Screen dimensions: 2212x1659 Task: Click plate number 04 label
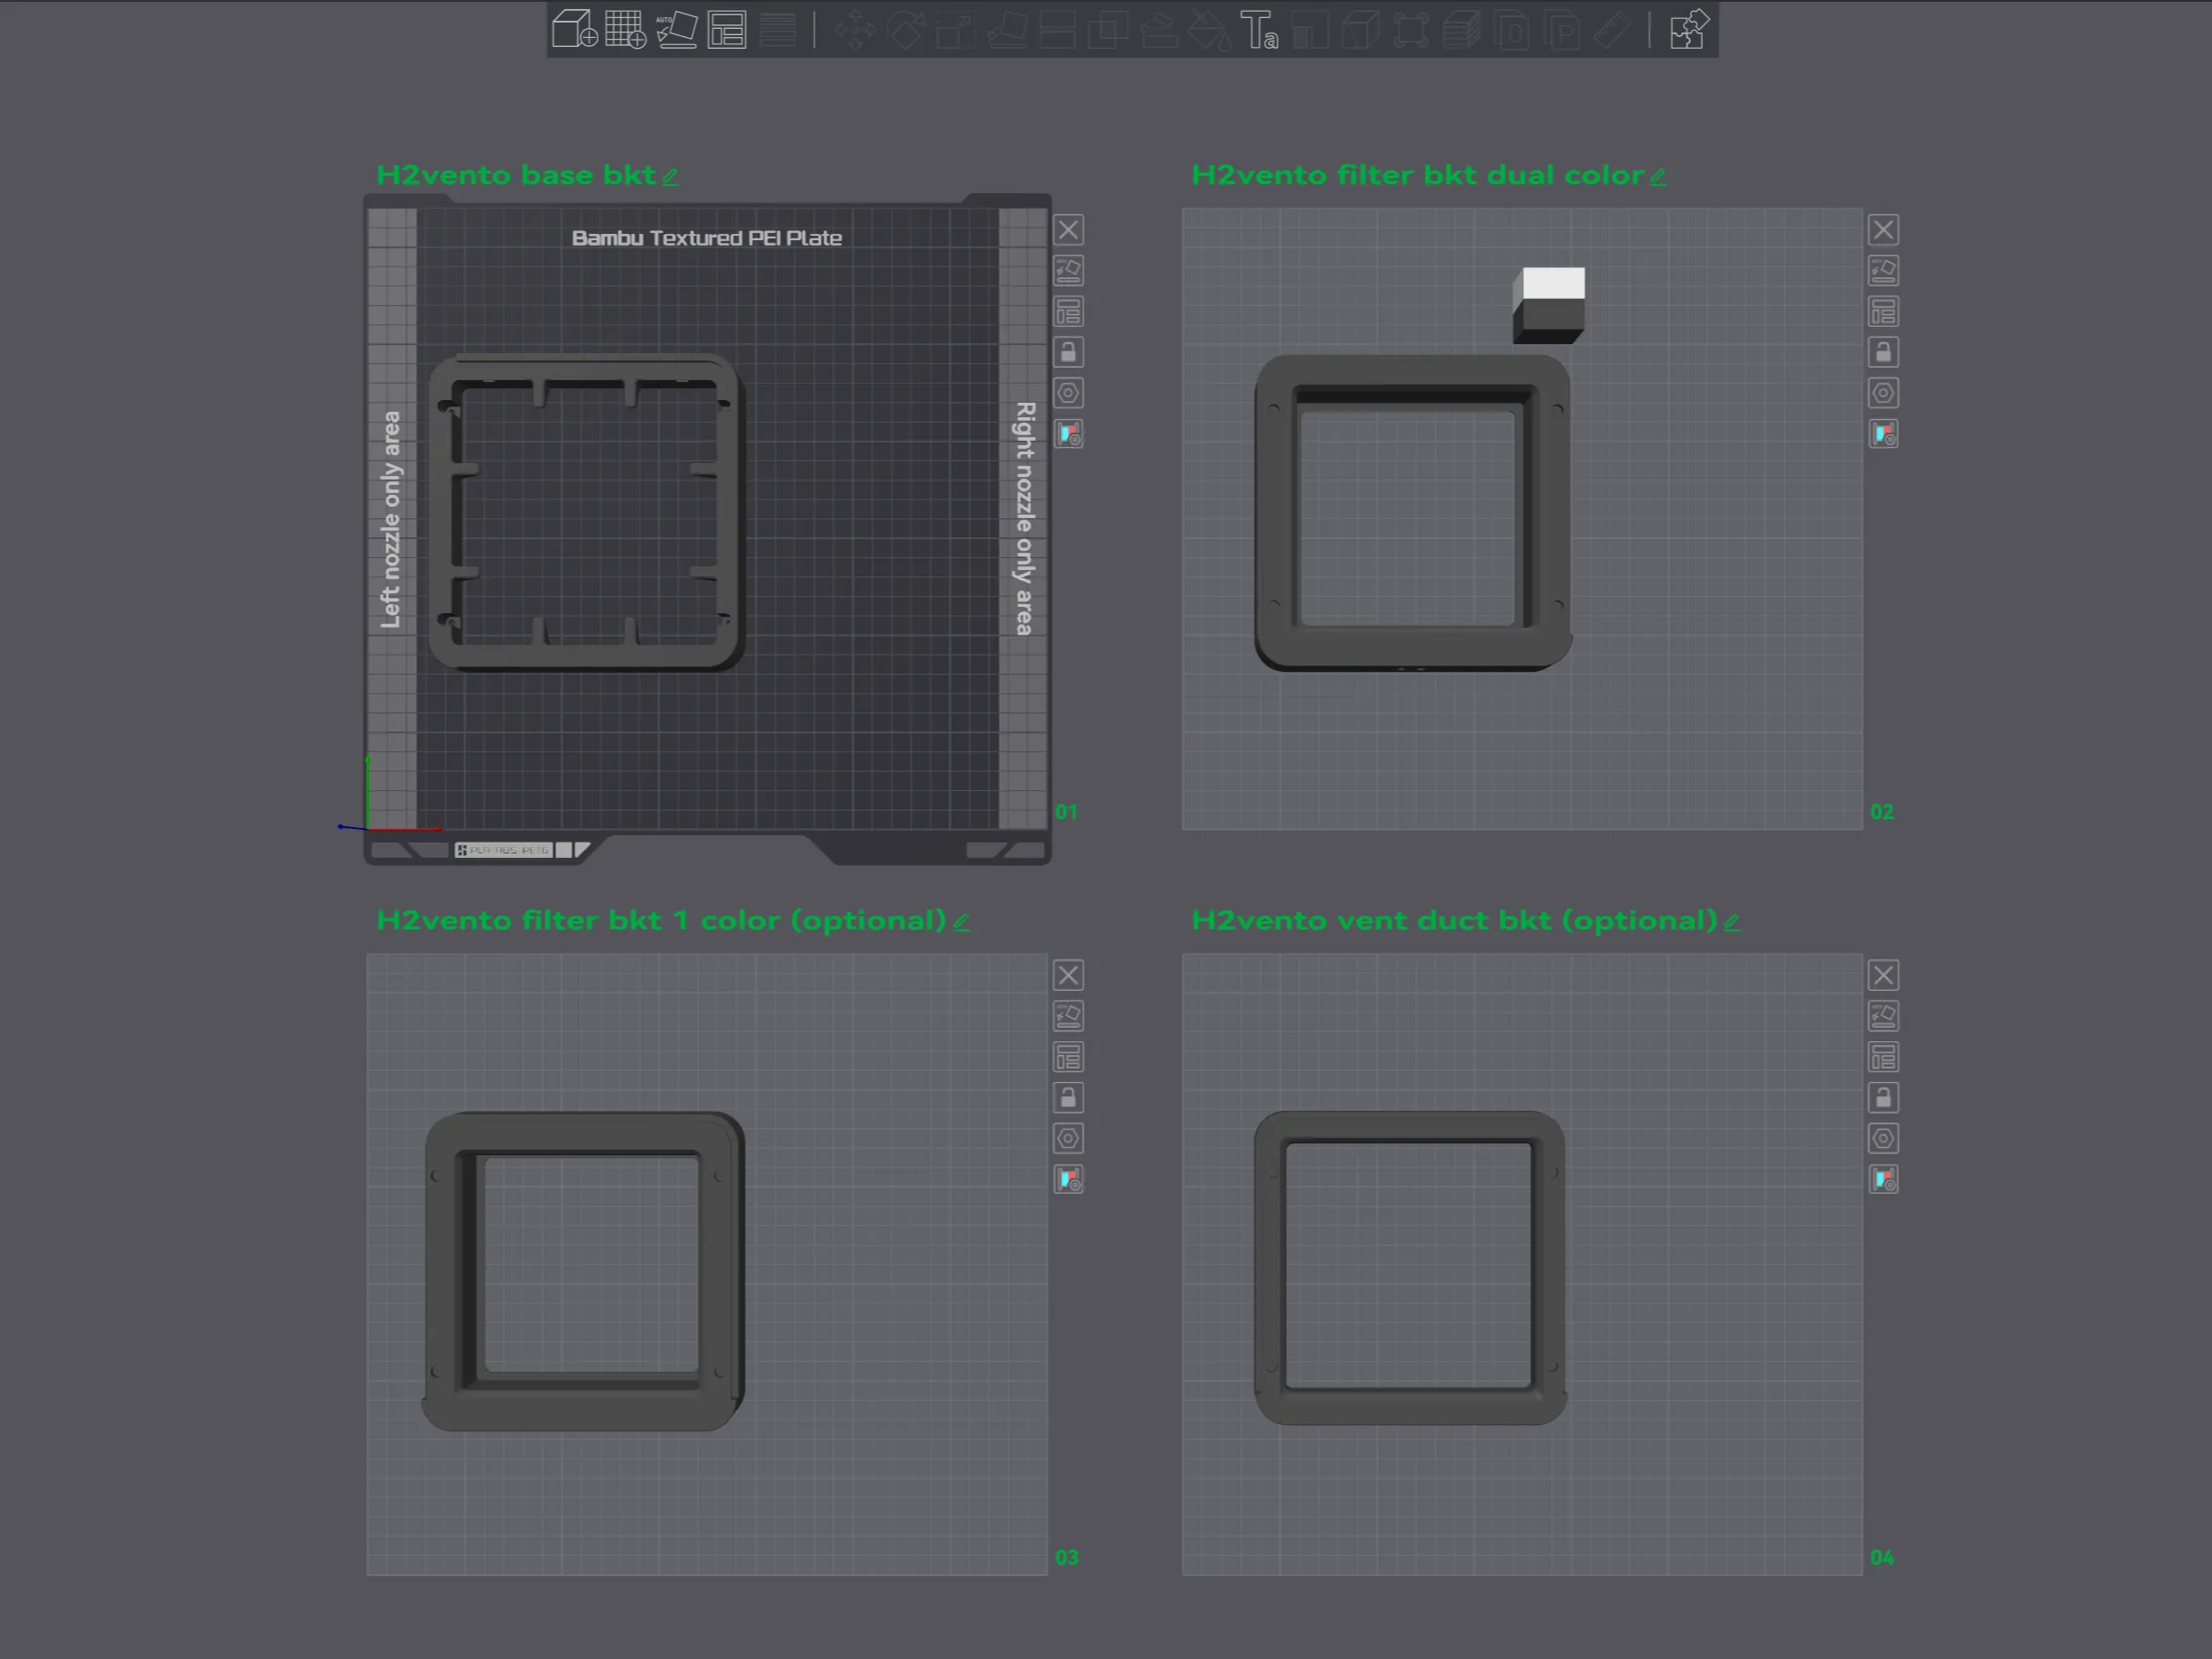tap(1882, 1557)
